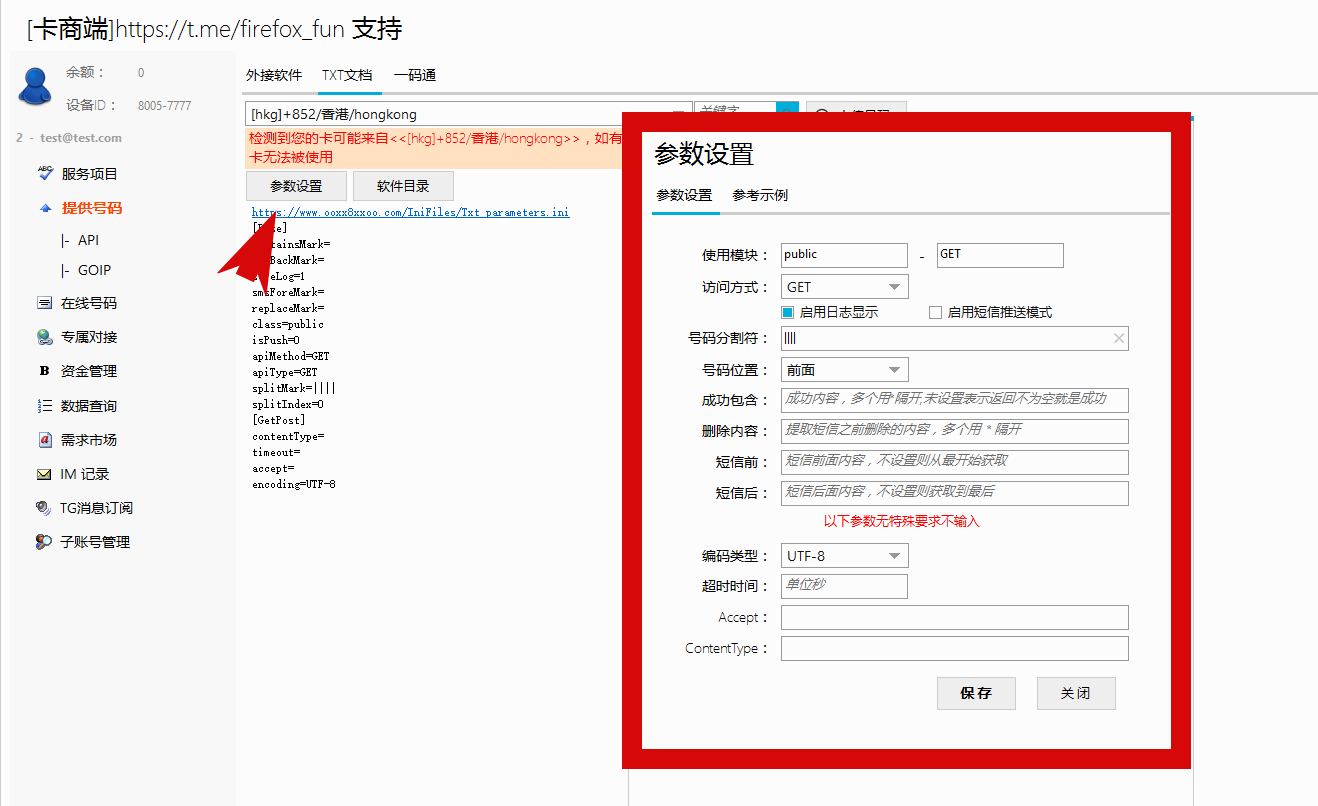Open the 访问方式 GET dropdown

[x=845, y=287]
